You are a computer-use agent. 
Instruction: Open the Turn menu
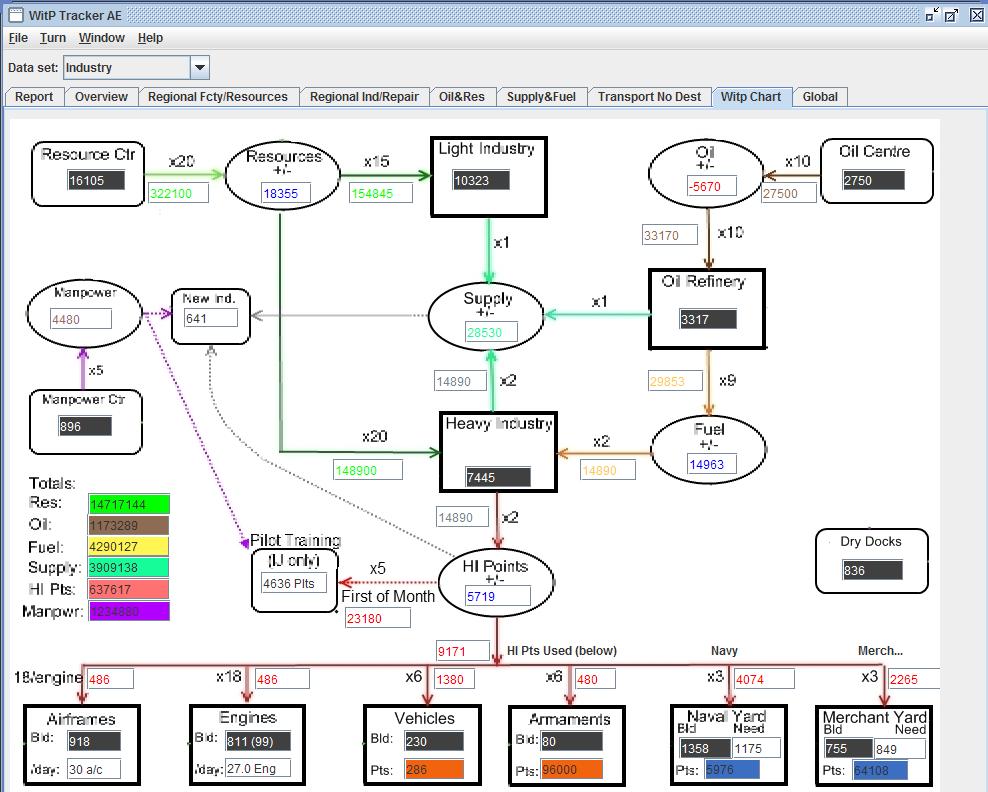tap(53, 38)
